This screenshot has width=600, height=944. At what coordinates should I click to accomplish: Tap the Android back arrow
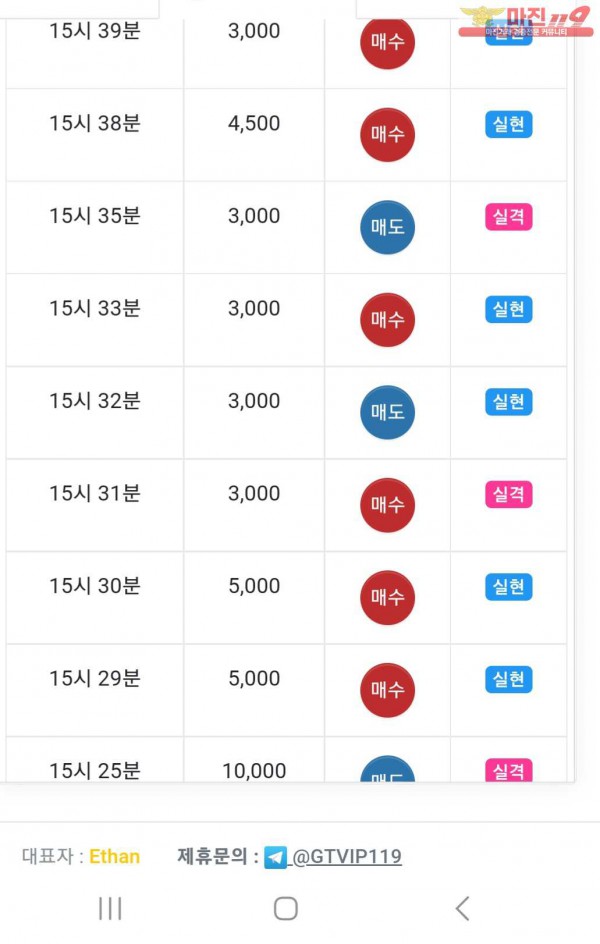pos(462,908)
